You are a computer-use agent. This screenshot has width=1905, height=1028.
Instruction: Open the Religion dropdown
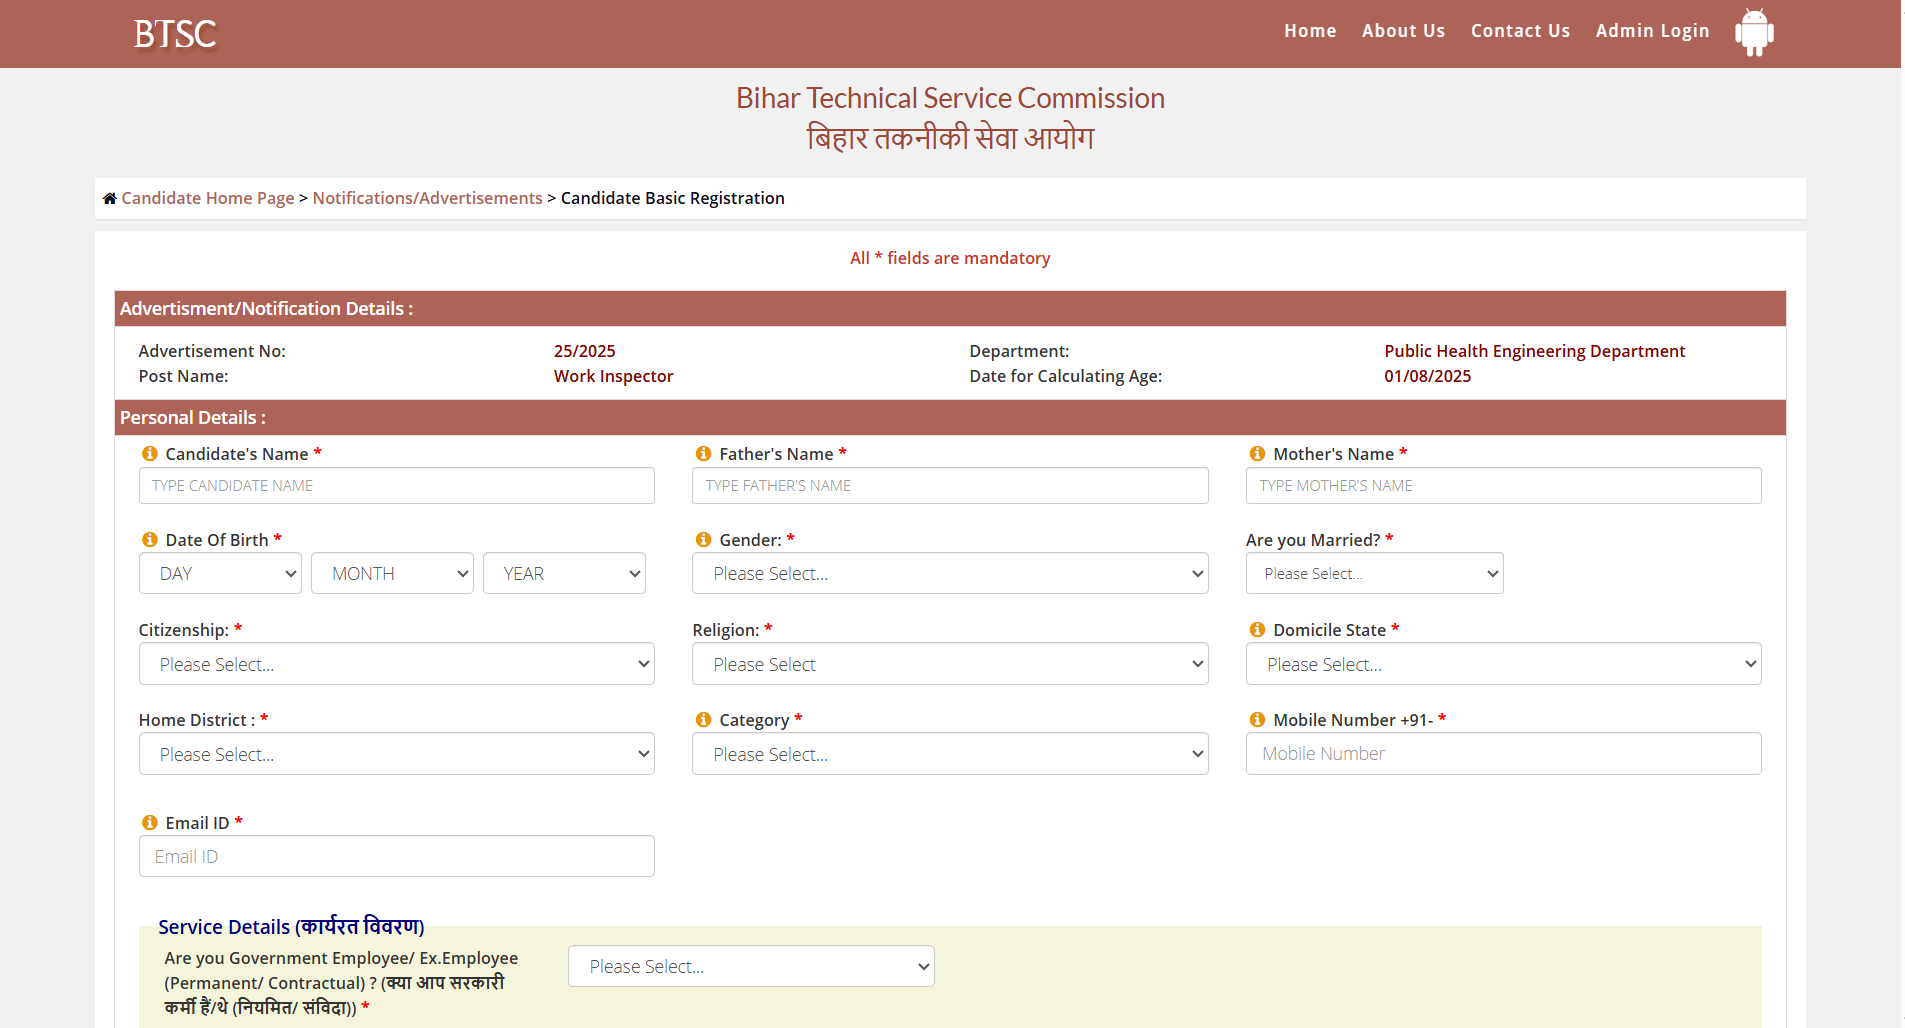click(x=950, y=665)
